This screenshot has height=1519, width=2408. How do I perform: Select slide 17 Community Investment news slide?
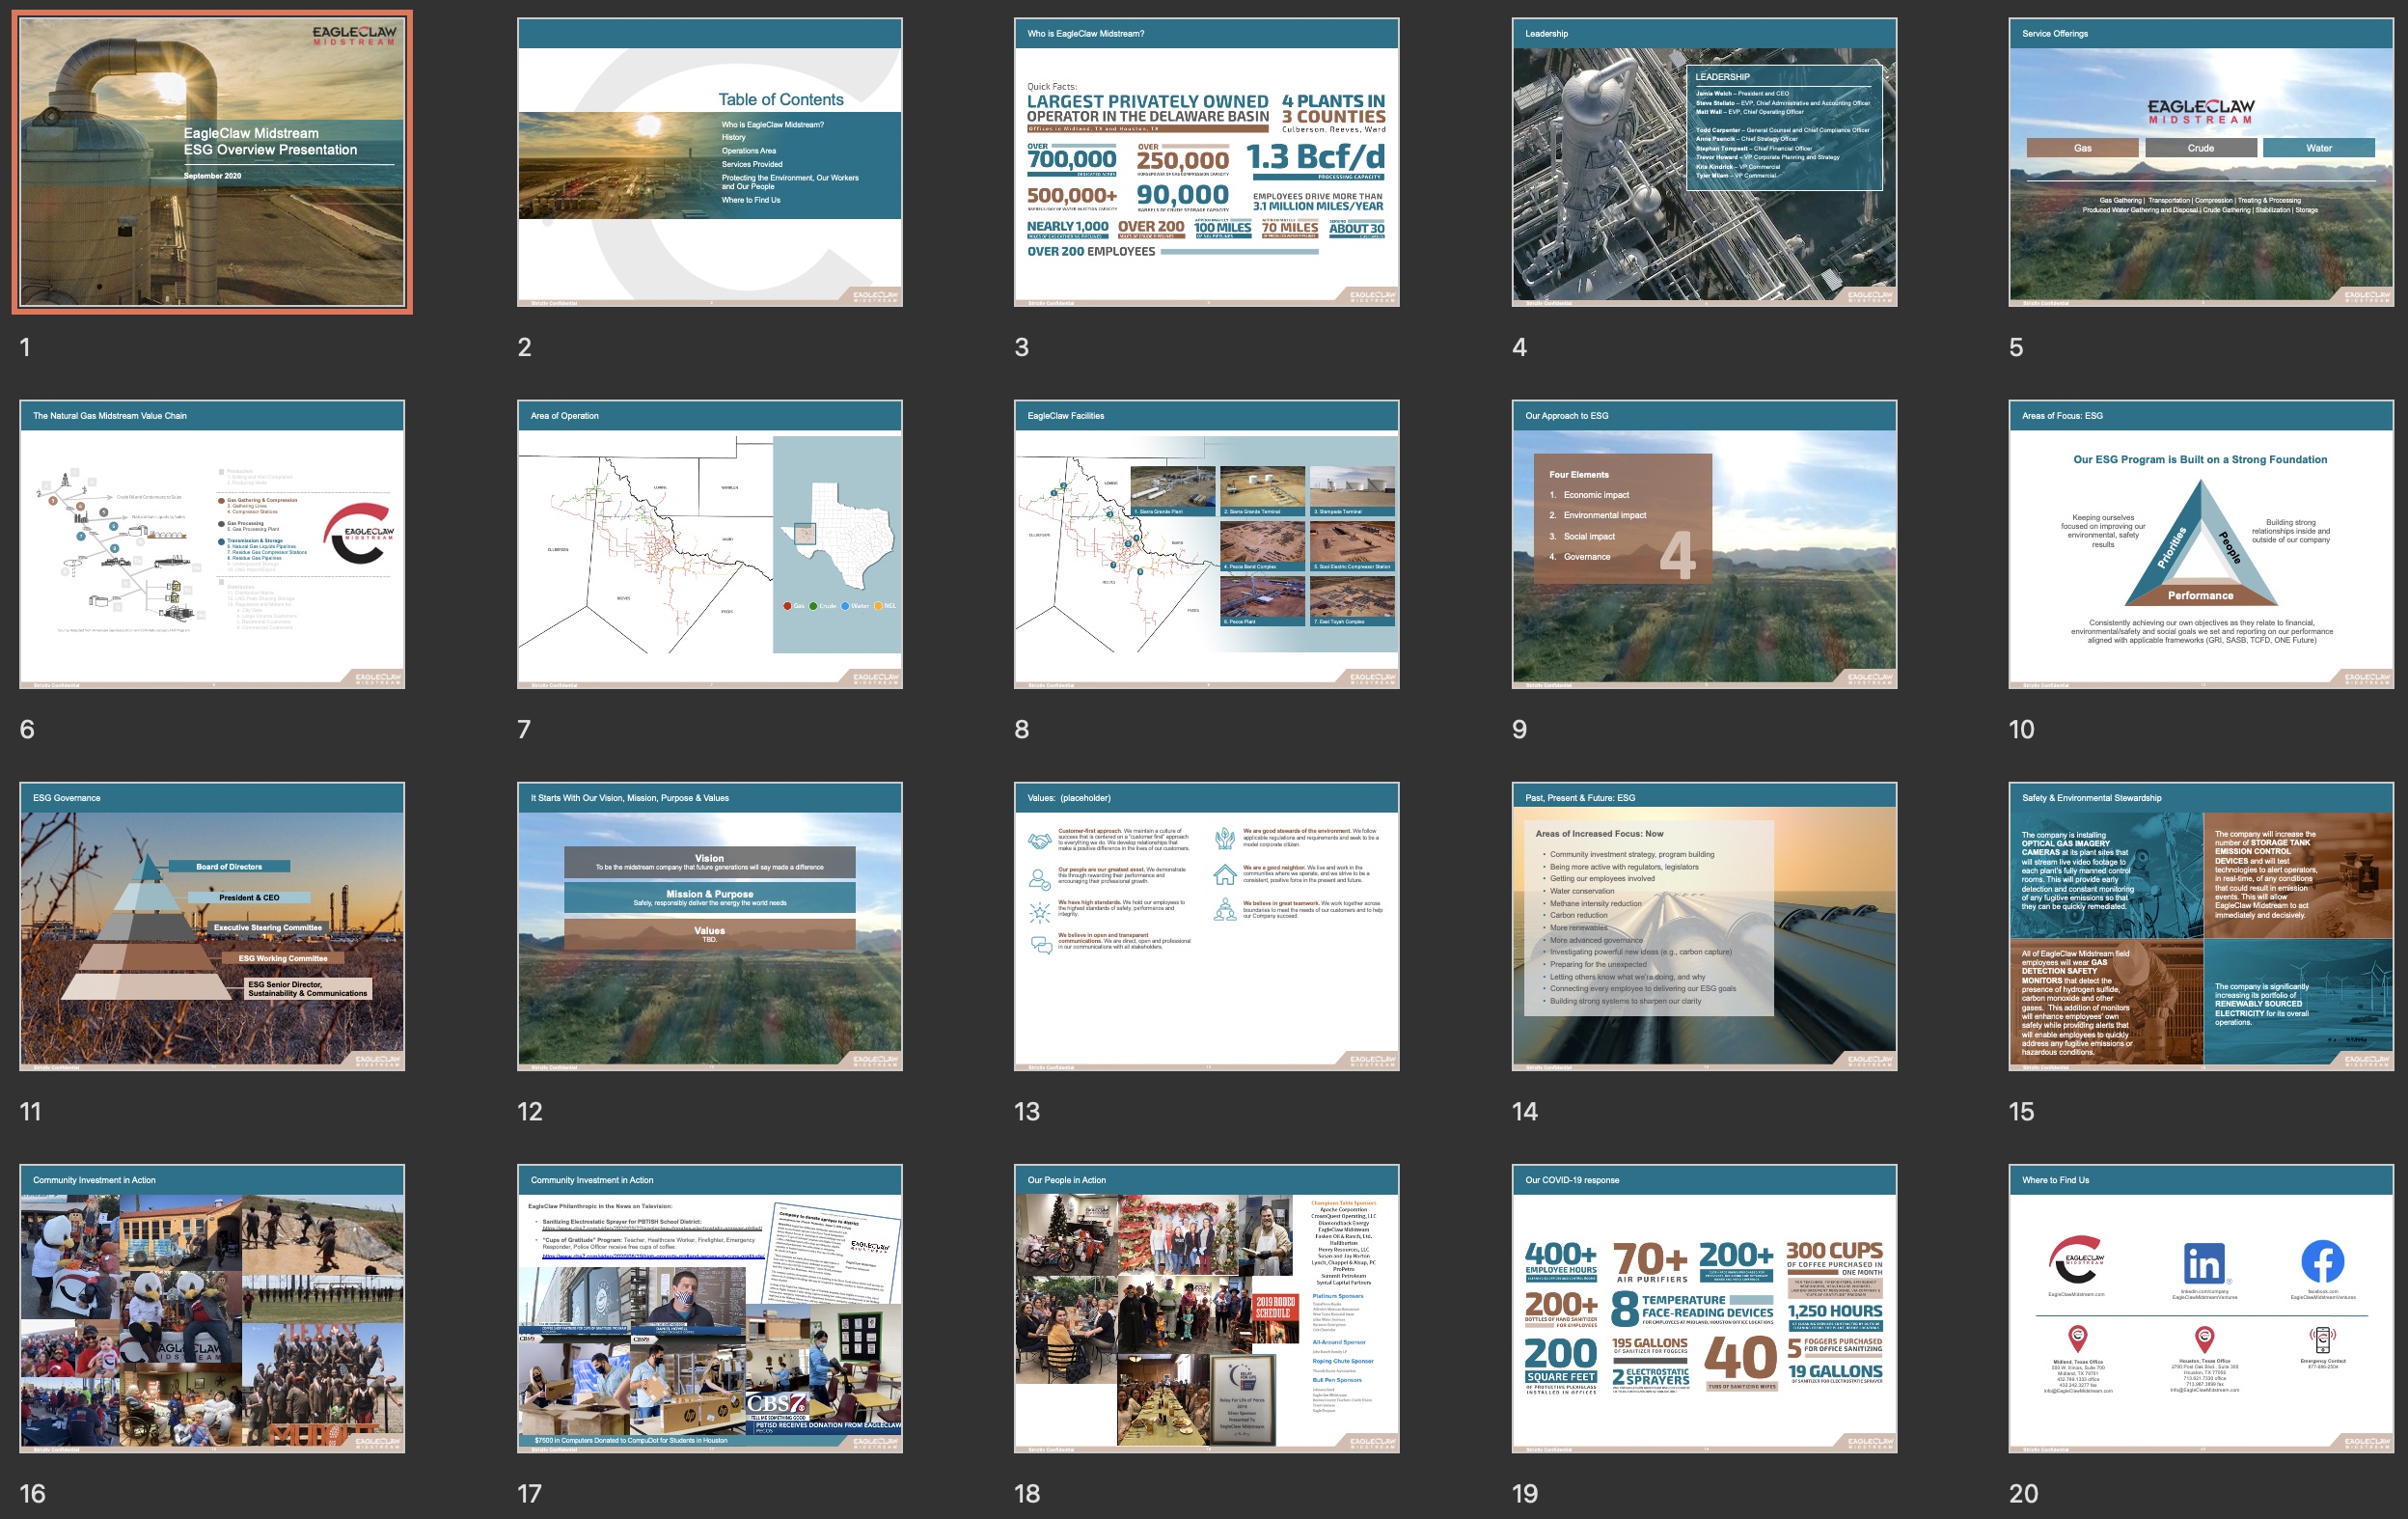[x=710, y=1308]
